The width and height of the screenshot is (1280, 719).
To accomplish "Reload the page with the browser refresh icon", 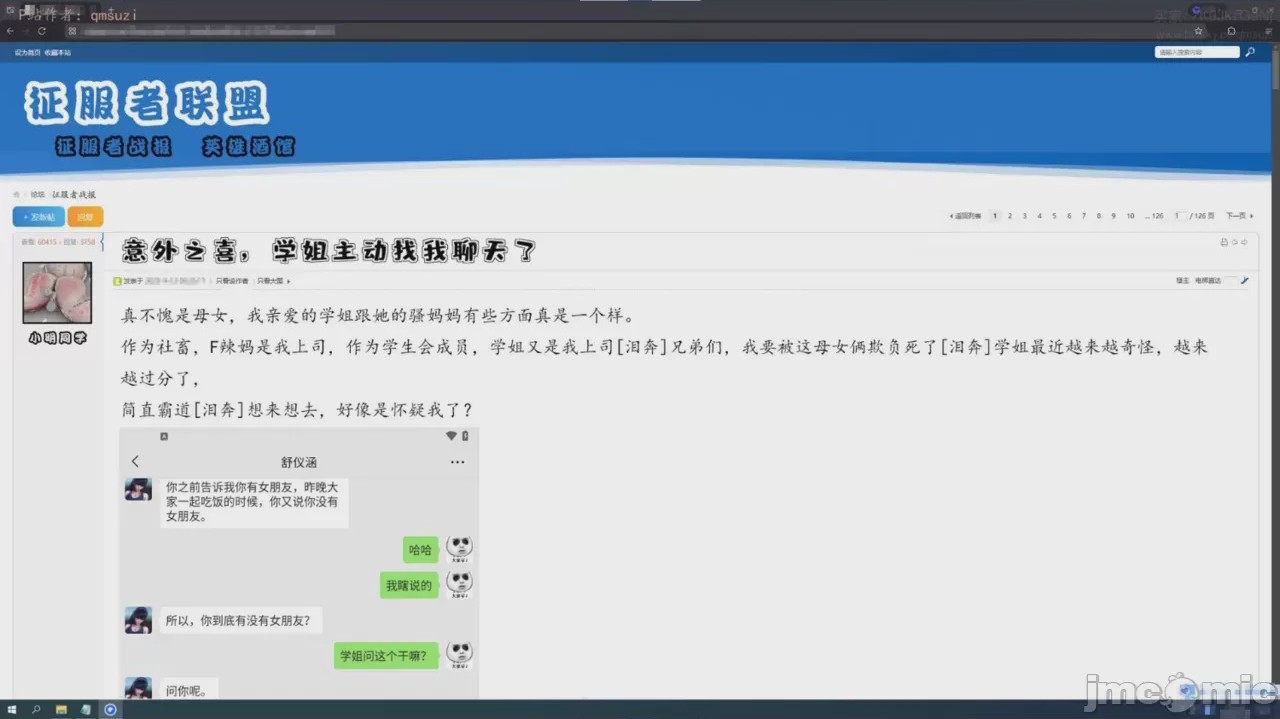I will coord(42,31).
